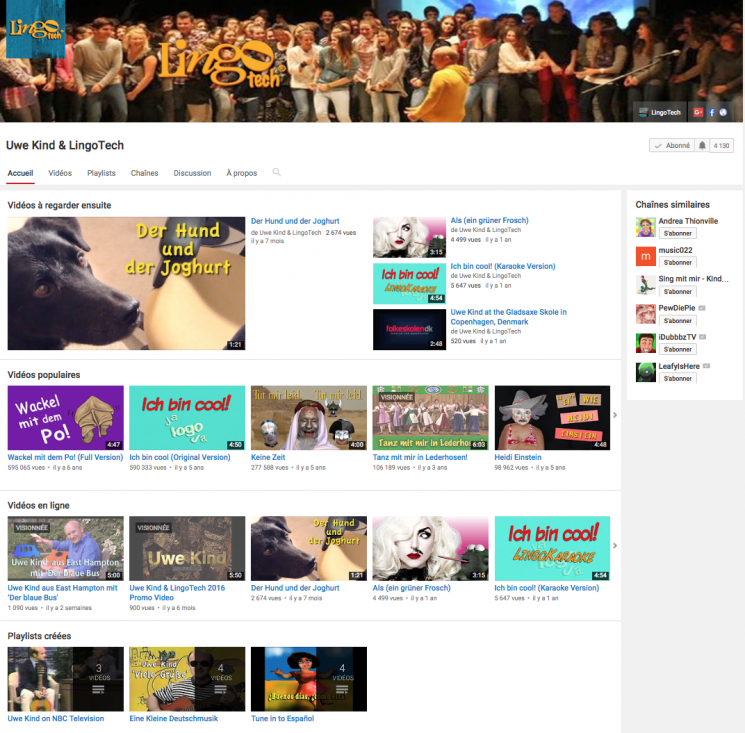Open the À propos tab
The width and height of the screenshot is (745, 733).
point(241,173)
